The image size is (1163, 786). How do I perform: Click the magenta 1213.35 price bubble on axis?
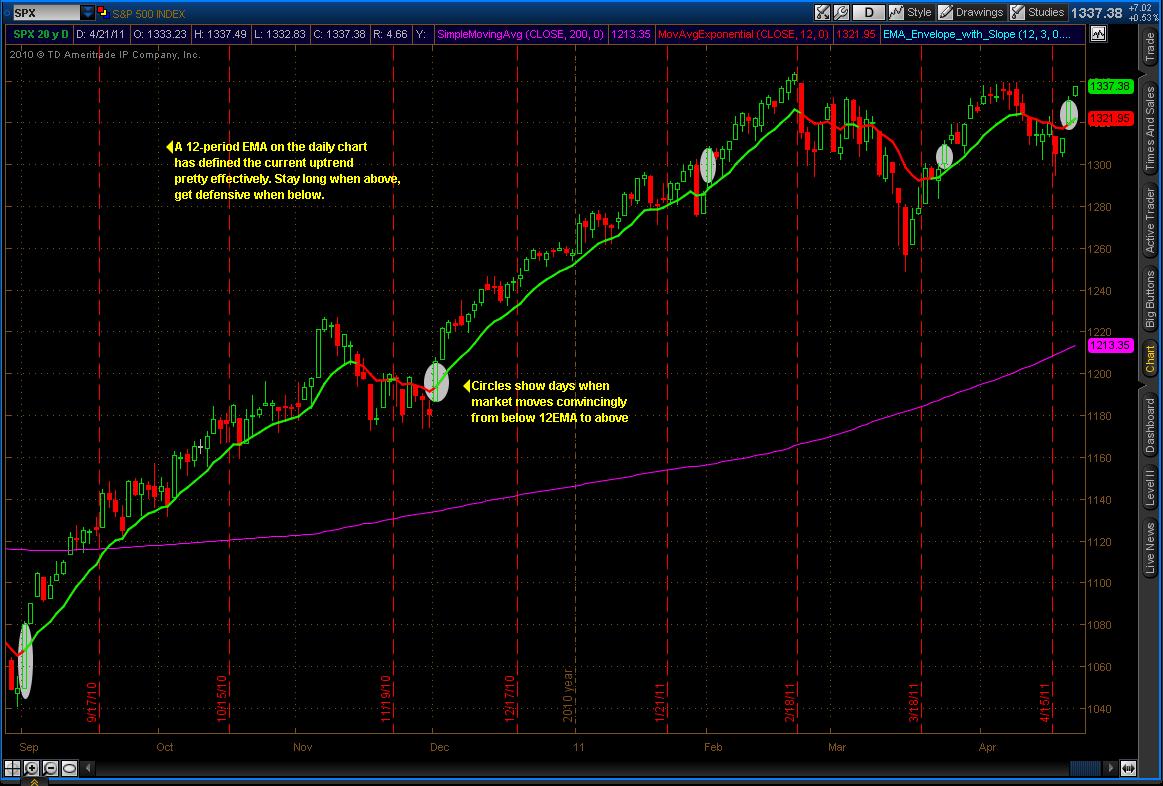tap(1109, 346)
